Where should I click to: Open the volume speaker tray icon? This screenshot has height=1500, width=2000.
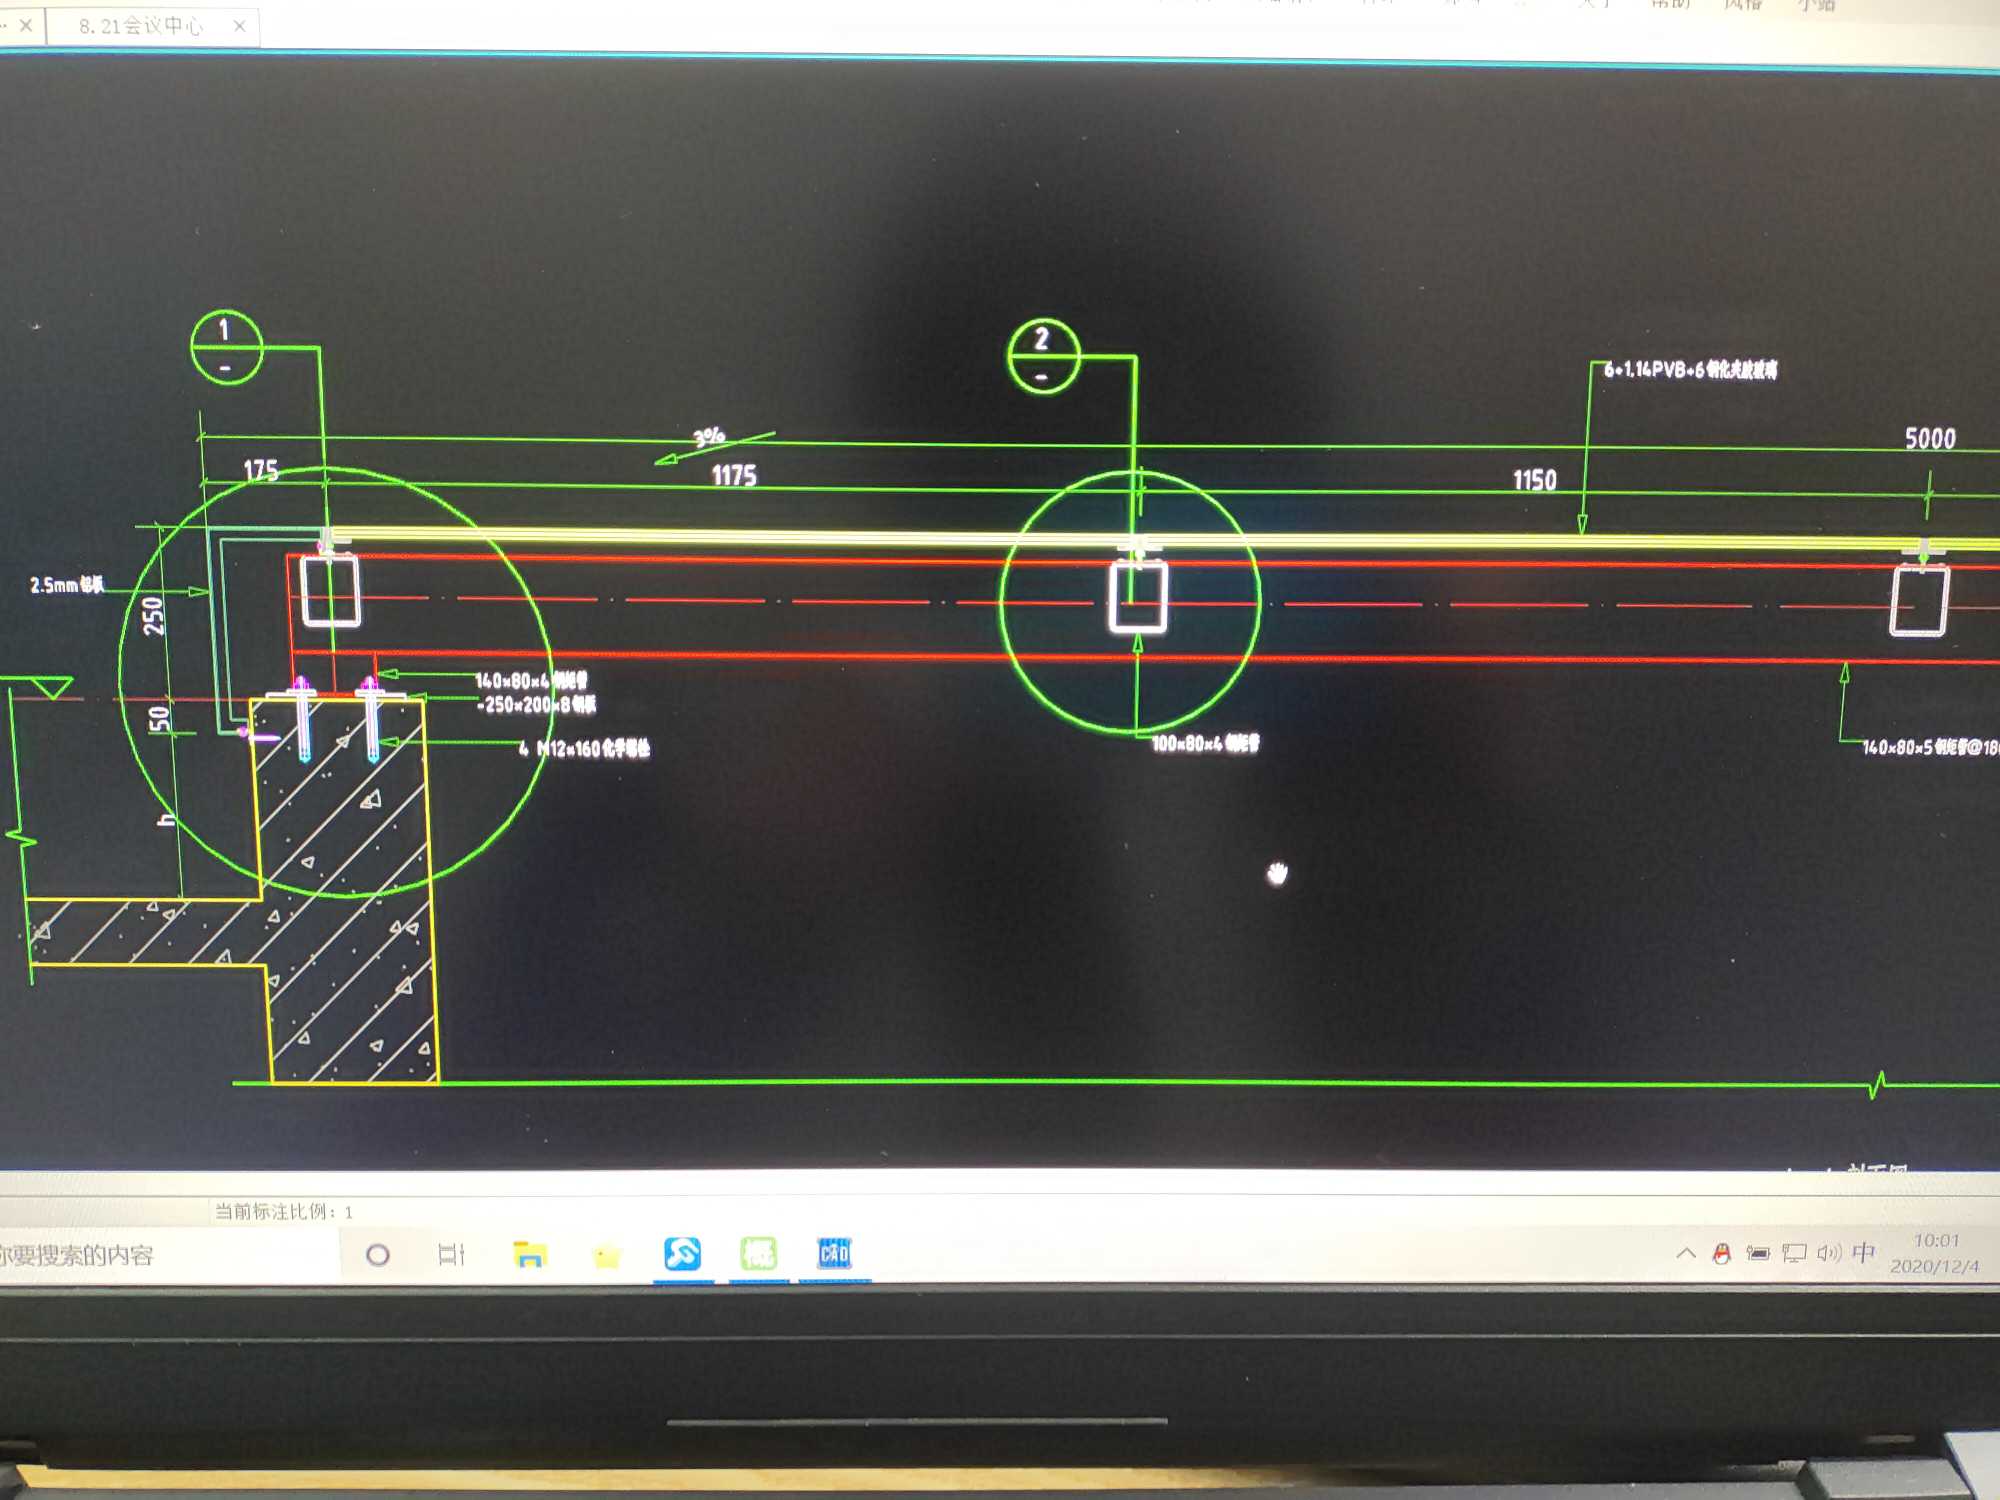click(1829, 1253)
